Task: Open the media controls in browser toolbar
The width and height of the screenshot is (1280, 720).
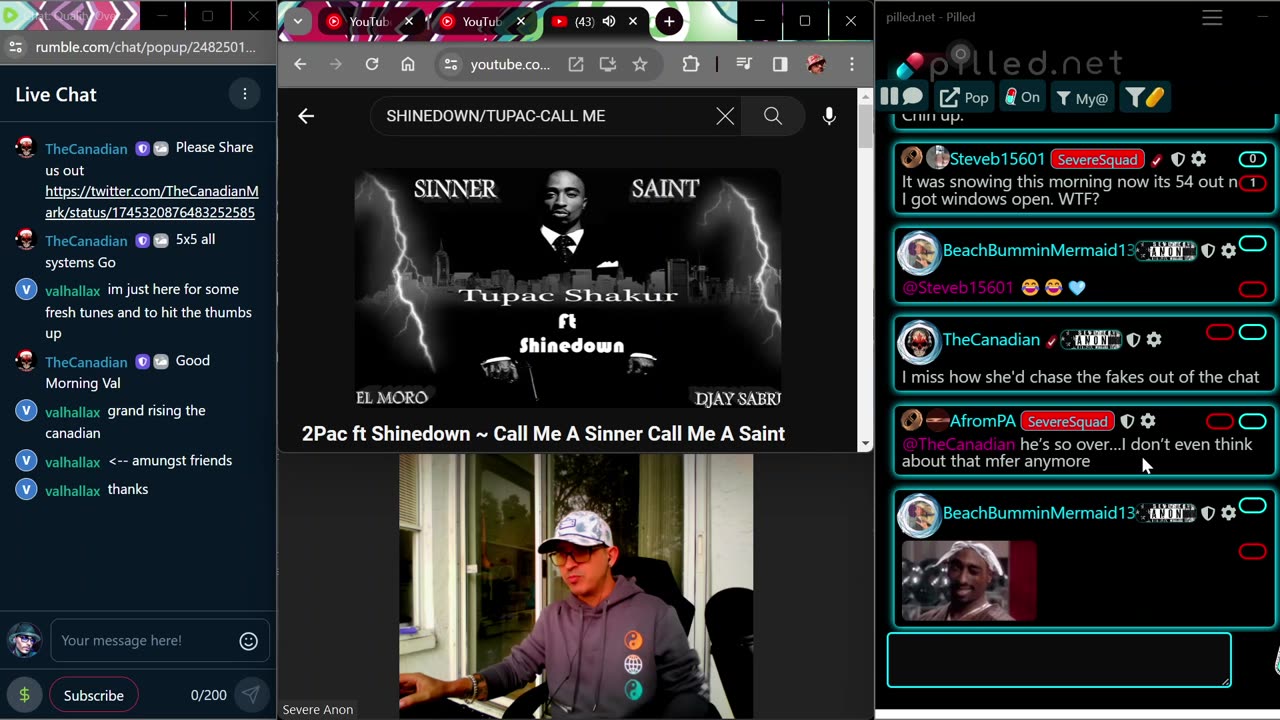Action: [x=744, y=64]
